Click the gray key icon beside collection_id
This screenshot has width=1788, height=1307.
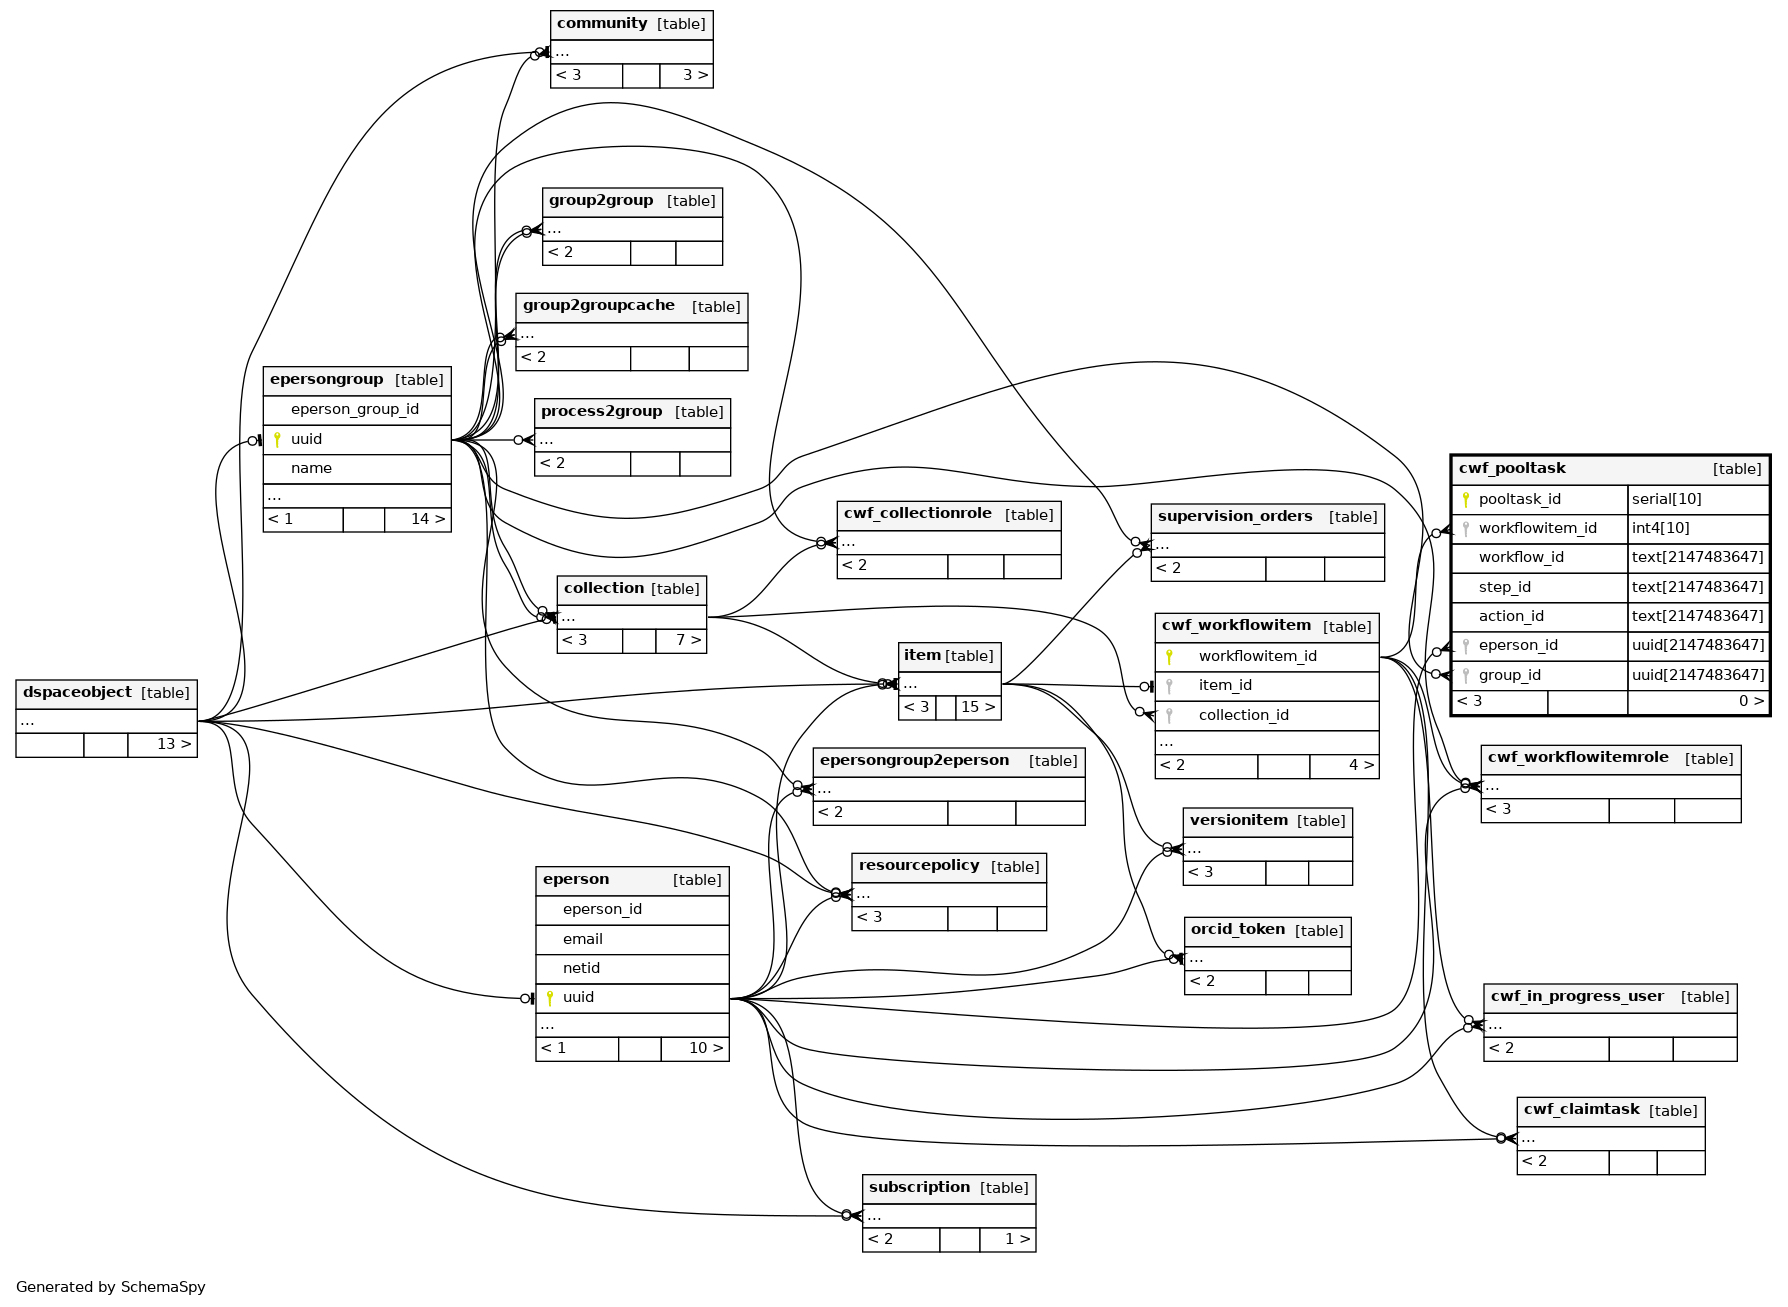pyautogui.click(x=1169, y=716)
